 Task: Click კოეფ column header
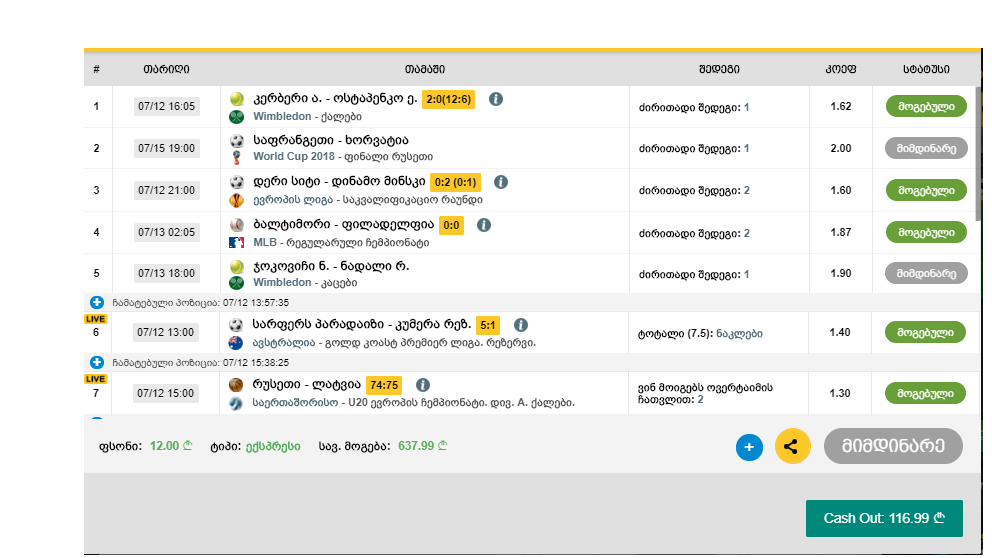(x=841, y=69)
